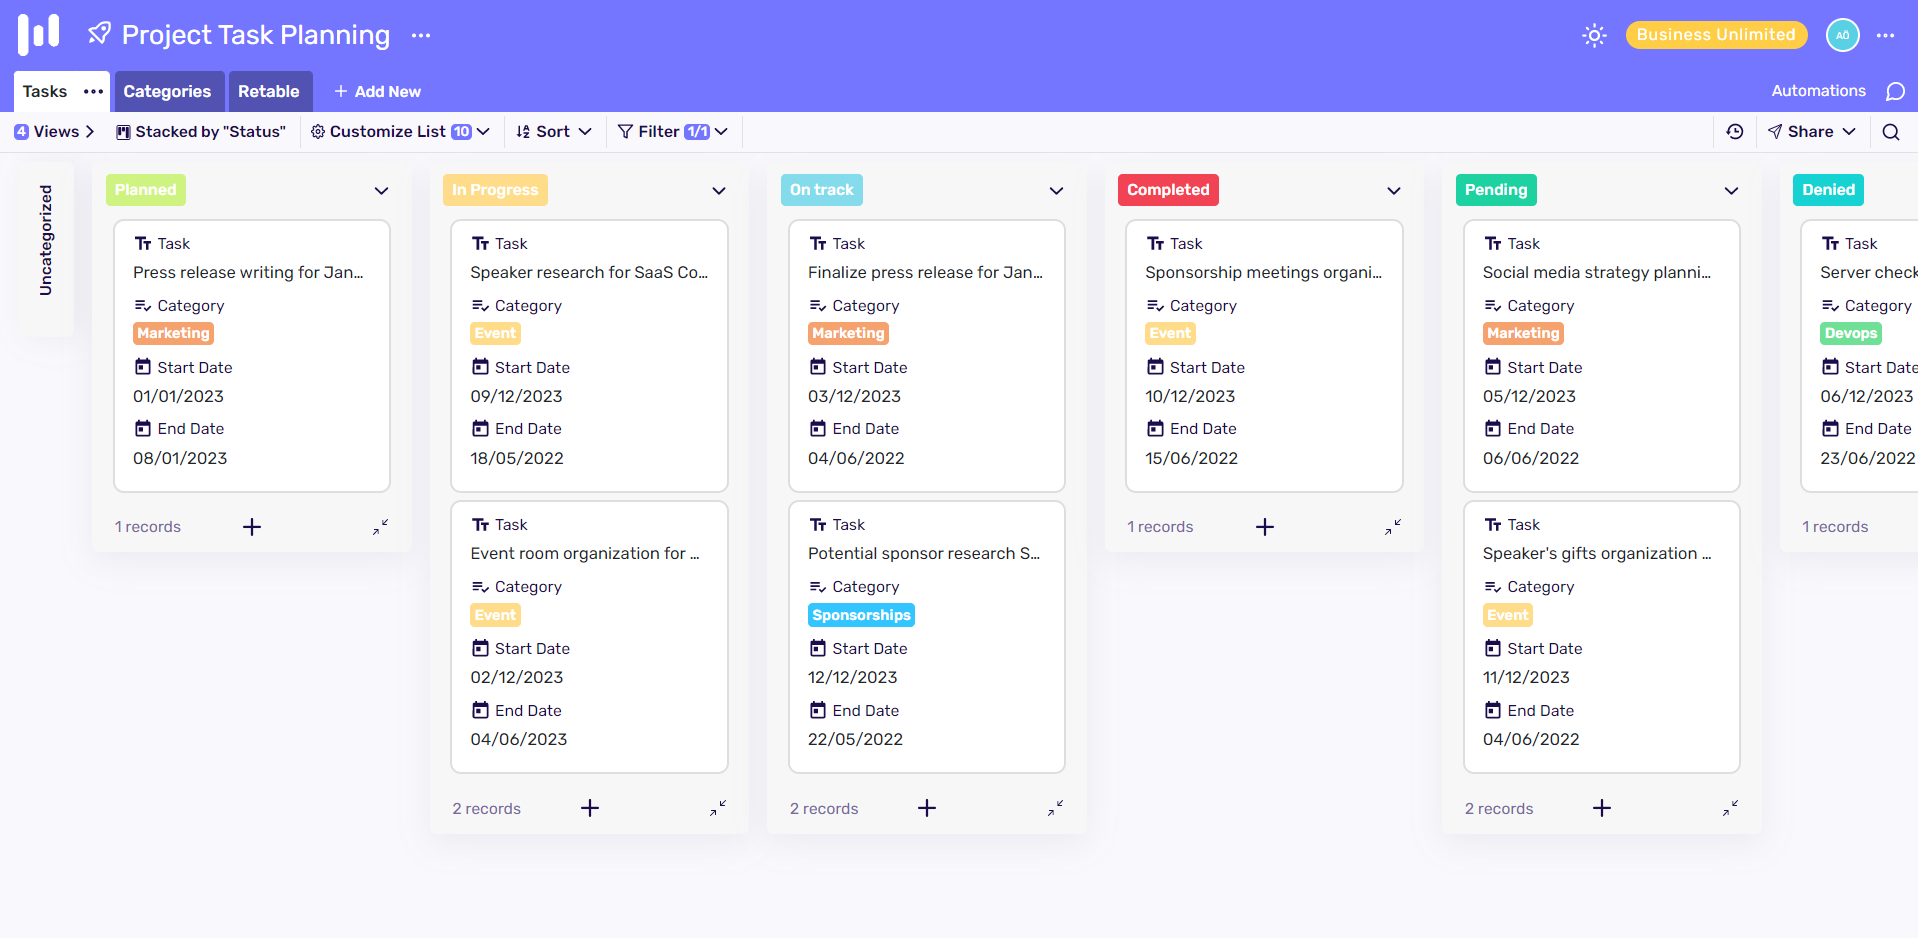Collapse the In Progress column
This screenshot has height=938, width=1918.
click(x=718, y=808)
